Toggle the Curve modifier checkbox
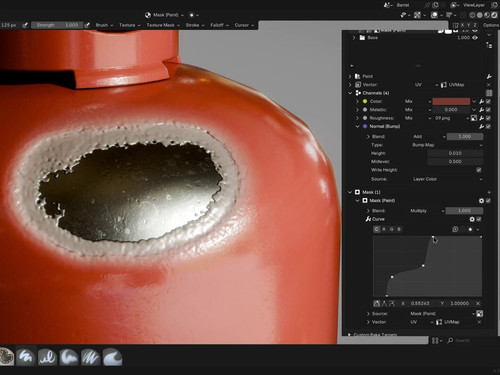 click(479, 219)
